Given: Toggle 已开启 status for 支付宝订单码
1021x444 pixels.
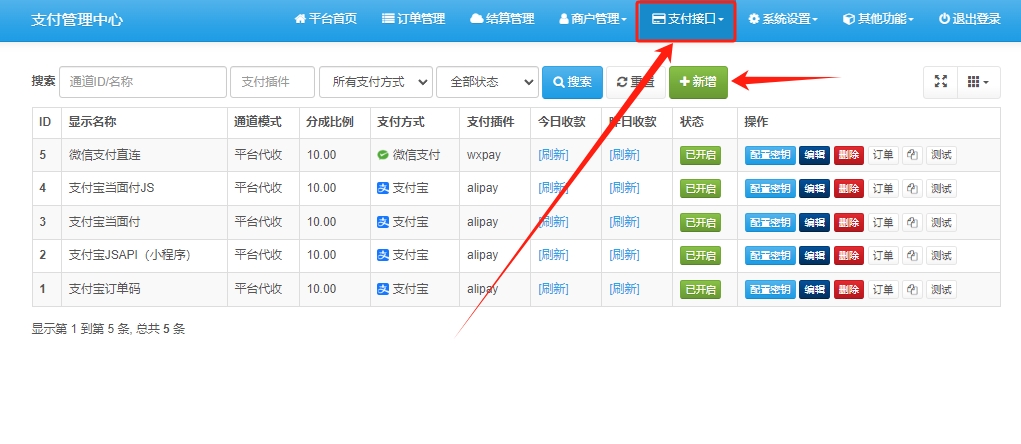Looking at the screenshot, I should [x=700, y=289].
